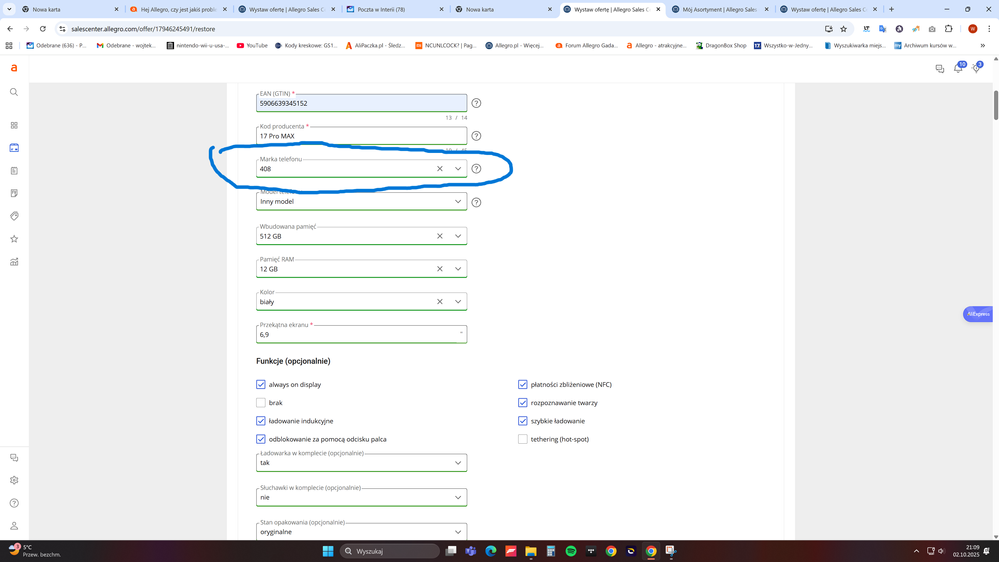Screen dimensions: 999x562
Task: Open Spotify from the Windows taskbar
Action: (x=571, y=551)
